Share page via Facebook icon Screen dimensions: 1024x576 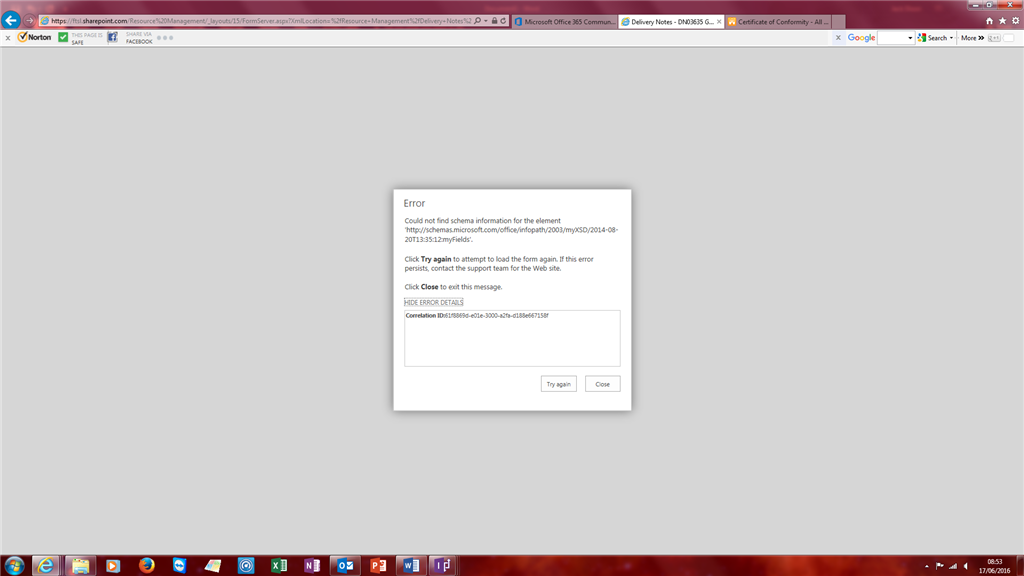tap(112, 37)
